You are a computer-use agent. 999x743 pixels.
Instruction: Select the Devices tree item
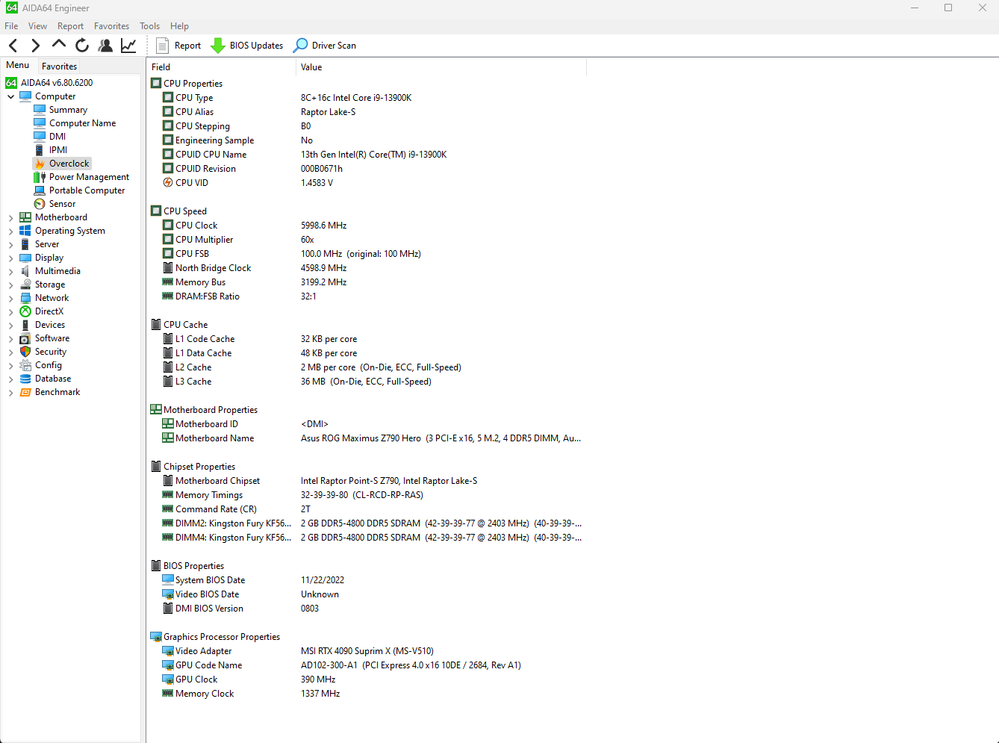point(50,325)
